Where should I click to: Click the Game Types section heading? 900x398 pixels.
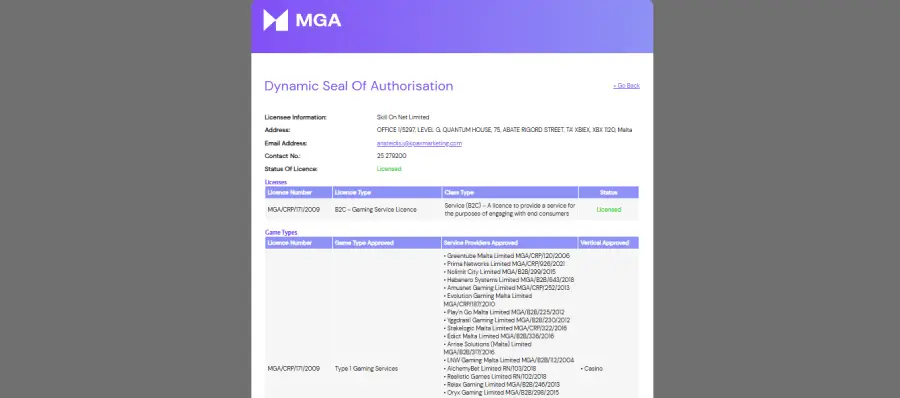281,233
